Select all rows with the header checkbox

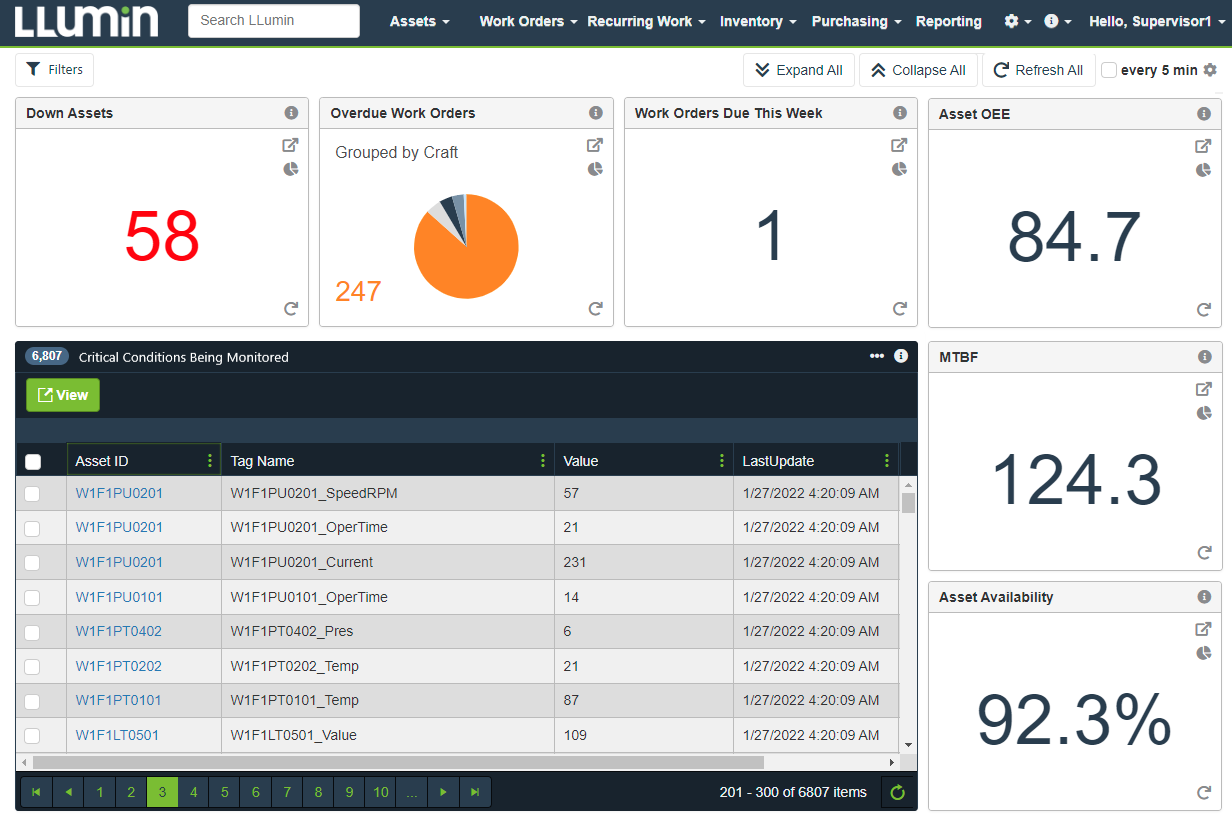coord(33,461)
